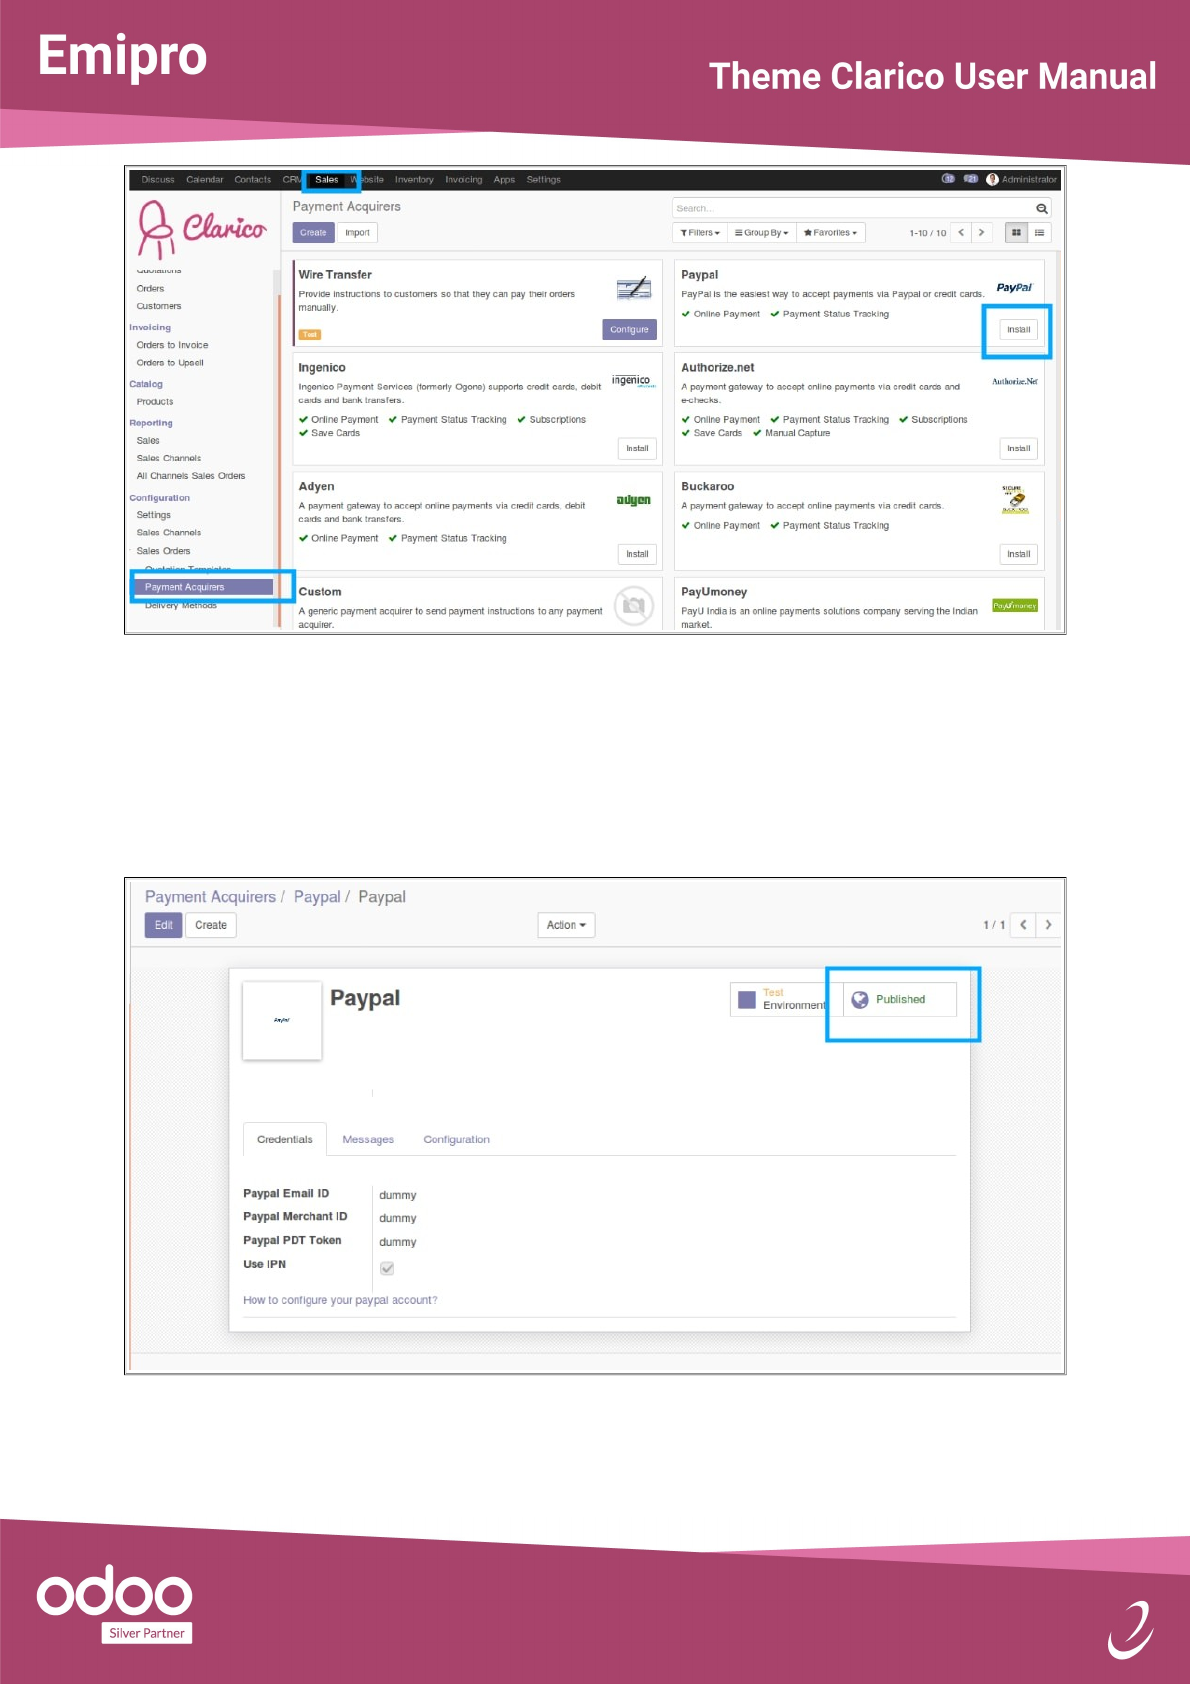Open the Discuss menu
The image size is (1190, 1684).
[x=158, y=180]
